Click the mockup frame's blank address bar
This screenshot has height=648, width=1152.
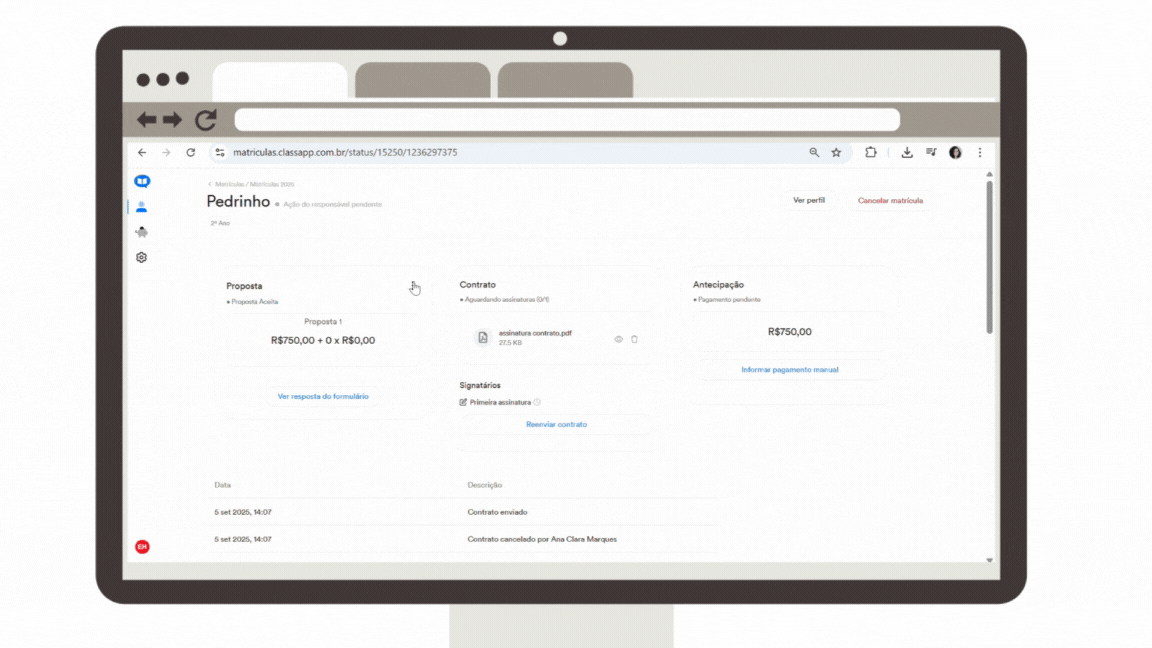(x=567, y=119)
